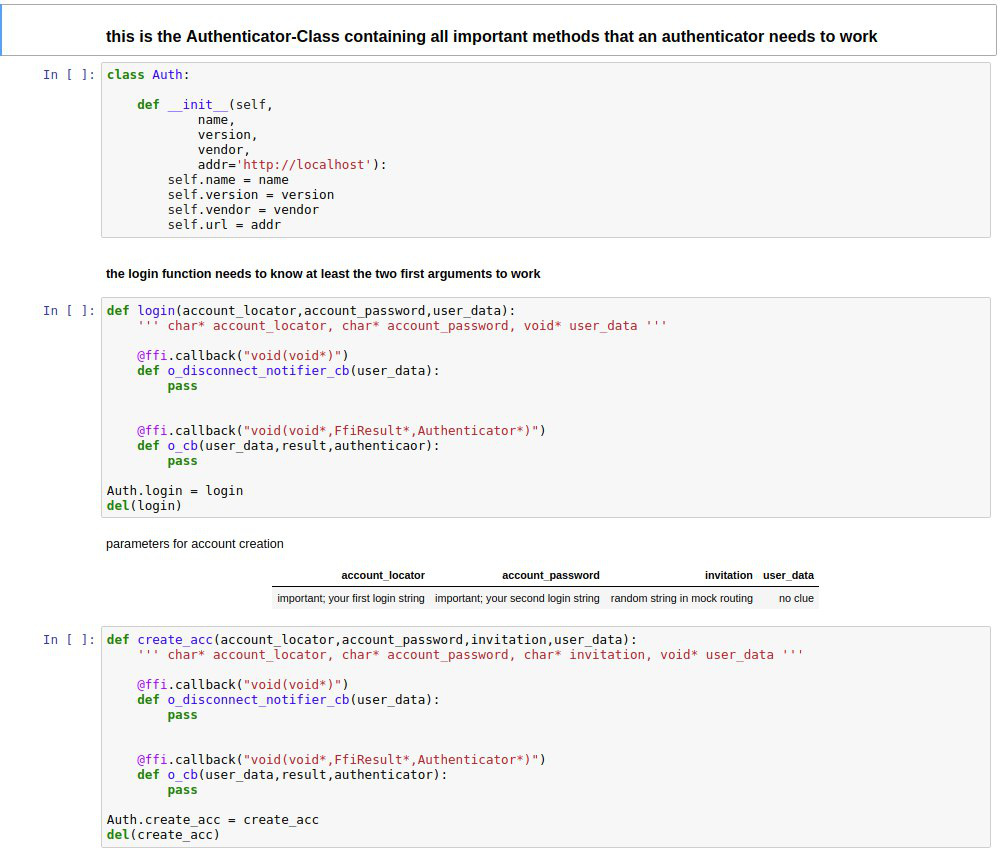The width and height of the screenshot is (1008, 849).
Task: Click the 'random string in mock routing' table cell
Action: [x=682, y=598]
